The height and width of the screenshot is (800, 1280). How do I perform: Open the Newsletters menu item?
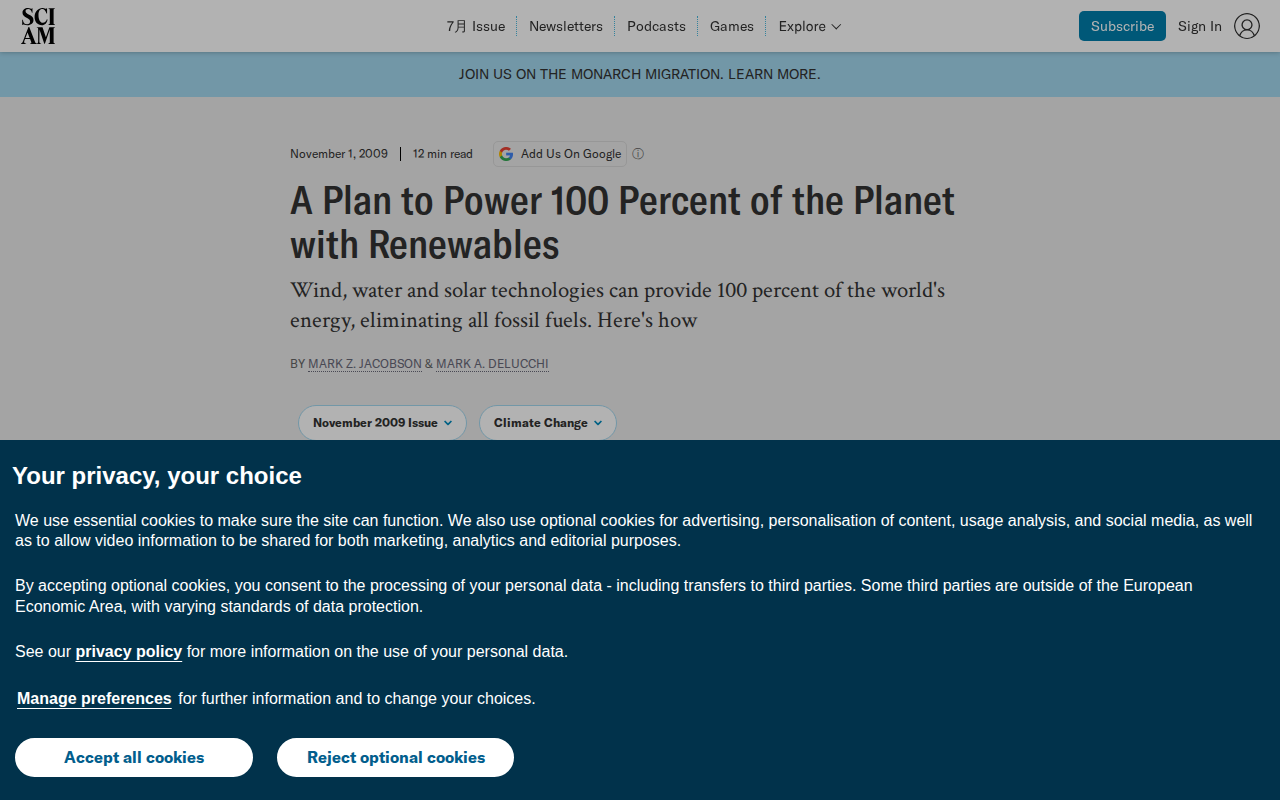coord(566,26)
